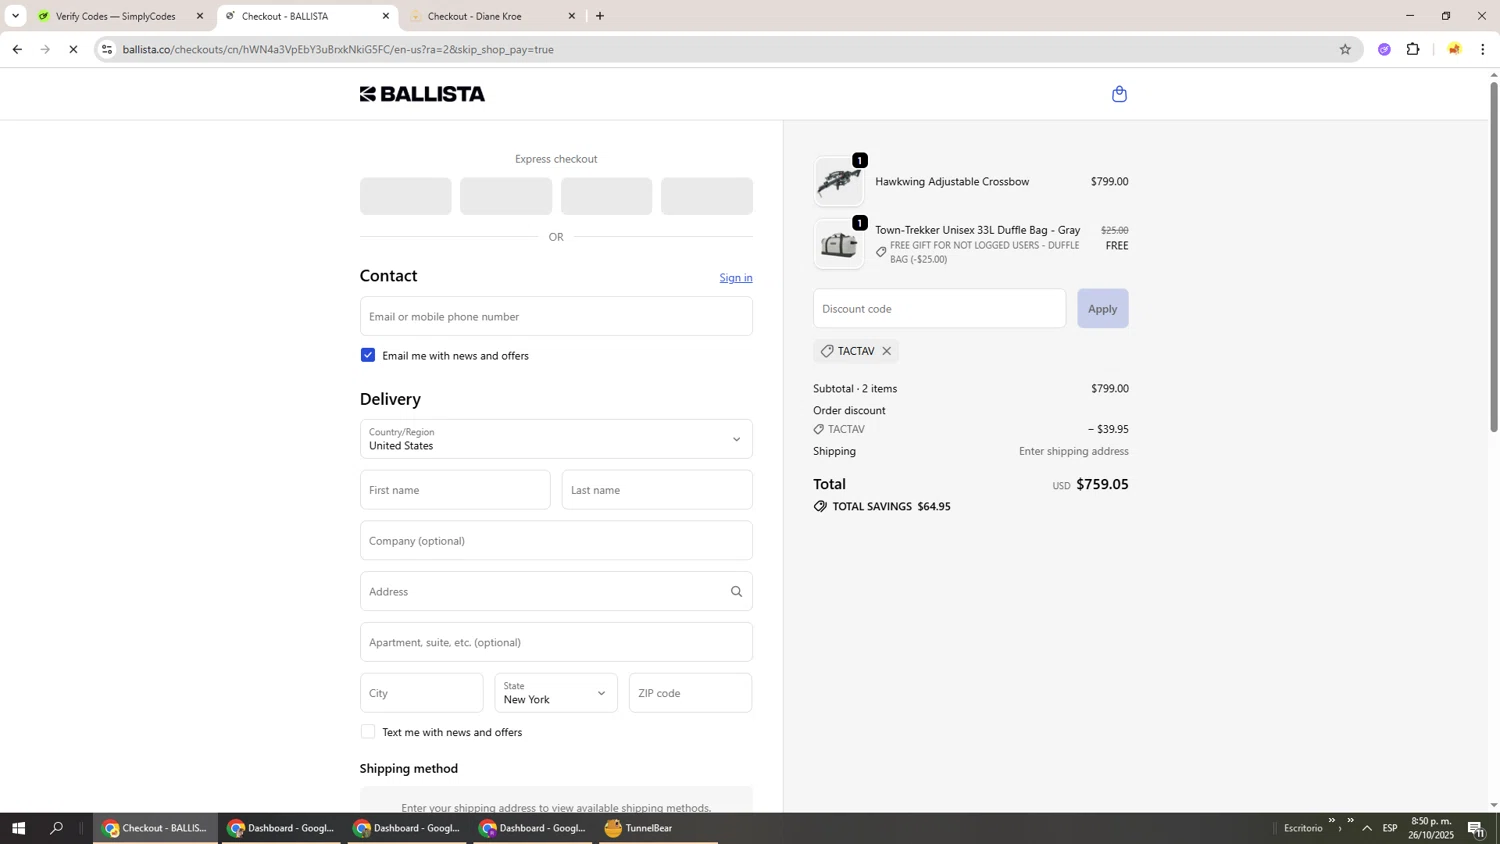This screenshot has height=844, width=1500.
Task: Open the Chrome profile avatar icon
Action: click(x=1454, y=49)
